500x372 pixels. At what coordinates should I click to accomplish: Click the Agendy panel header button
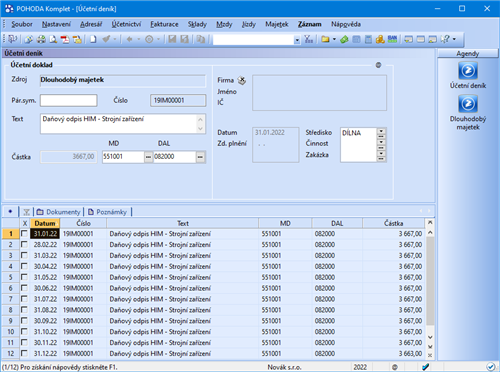468,54
